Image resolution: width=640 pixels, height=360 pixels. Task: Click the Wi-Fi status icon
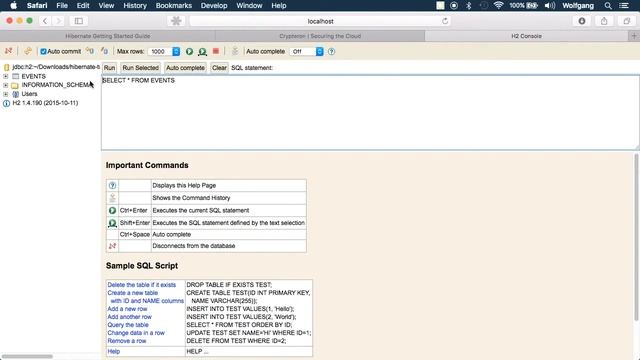point(498,5)
